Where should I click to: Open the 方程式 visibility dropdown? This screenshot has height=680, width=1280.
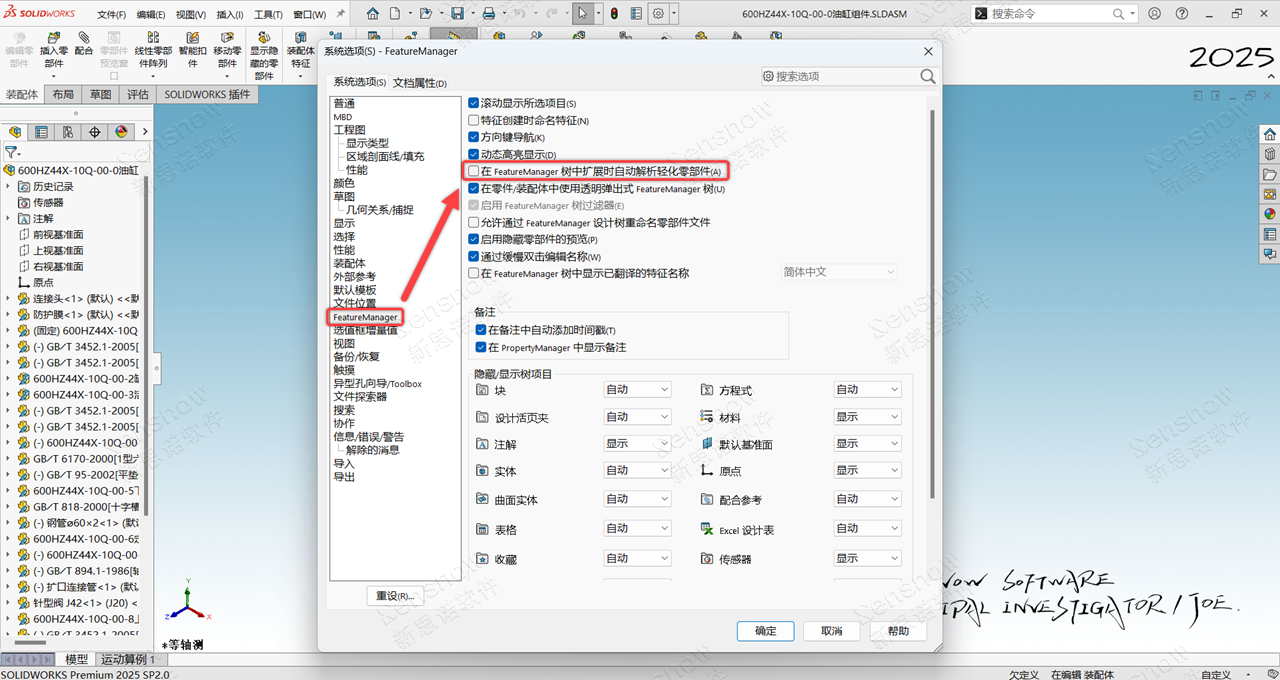click(x=867, y=390)
